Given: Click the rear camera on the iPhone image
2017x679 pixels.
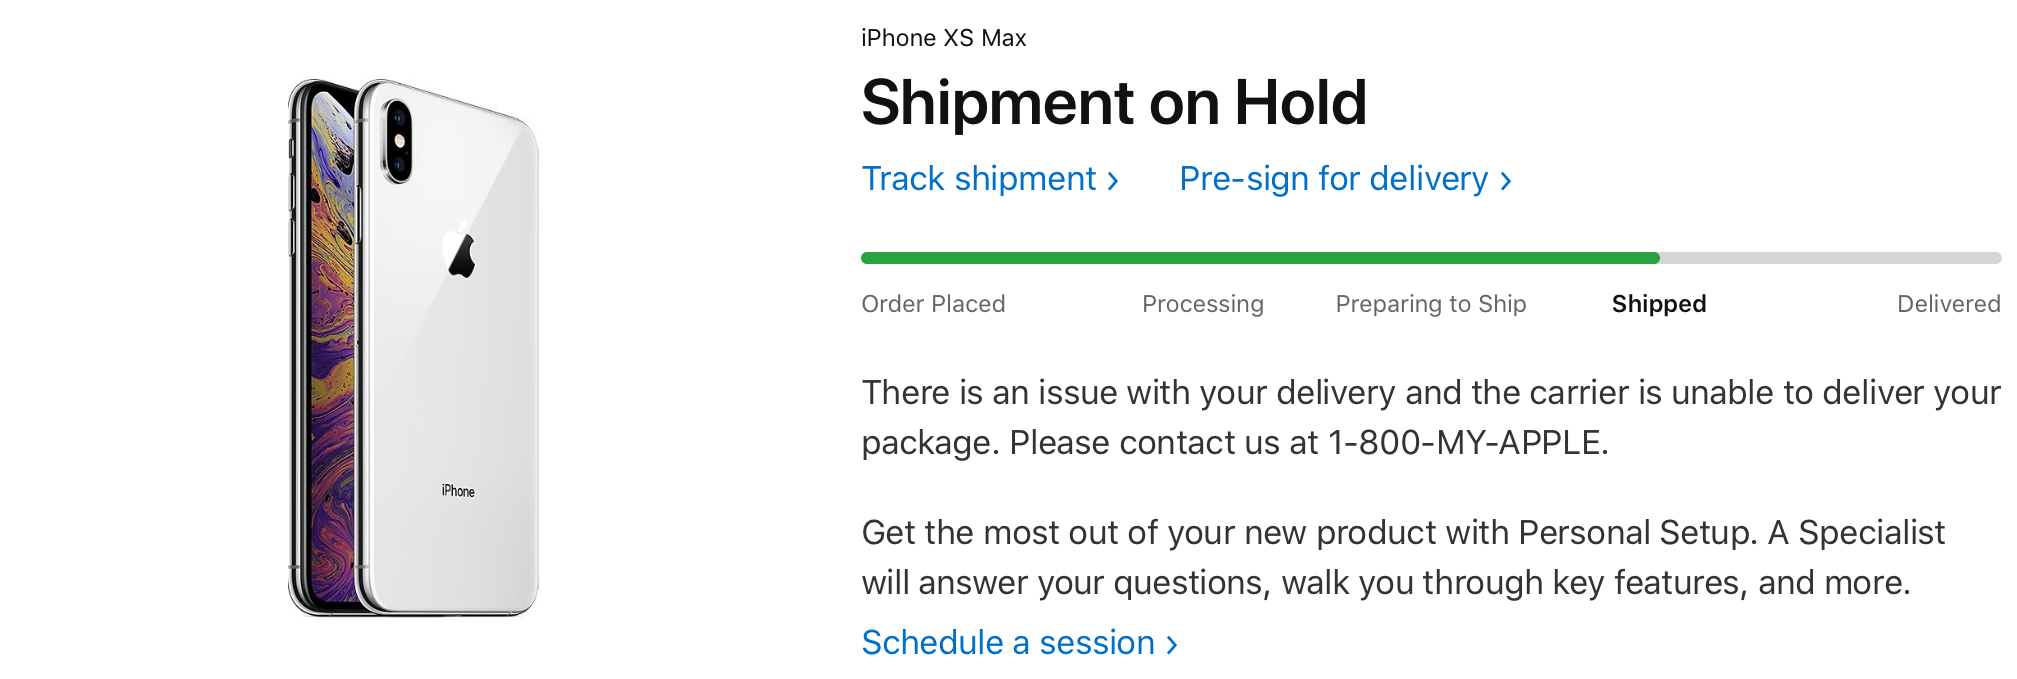Looking at the screenshot, I should (398, 141).
